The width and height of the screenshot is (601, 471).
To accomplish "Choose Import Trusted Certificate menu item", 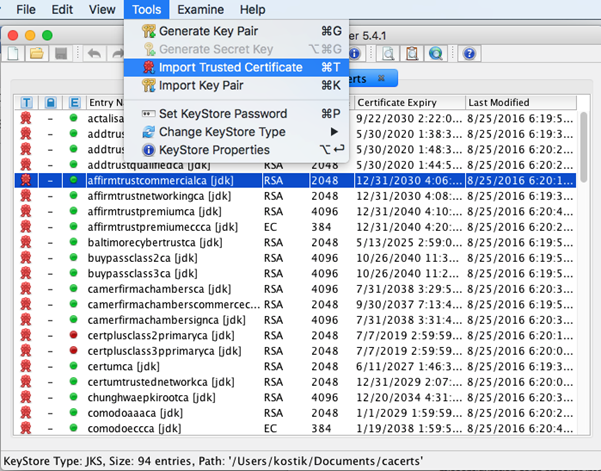I will point(236,67).
